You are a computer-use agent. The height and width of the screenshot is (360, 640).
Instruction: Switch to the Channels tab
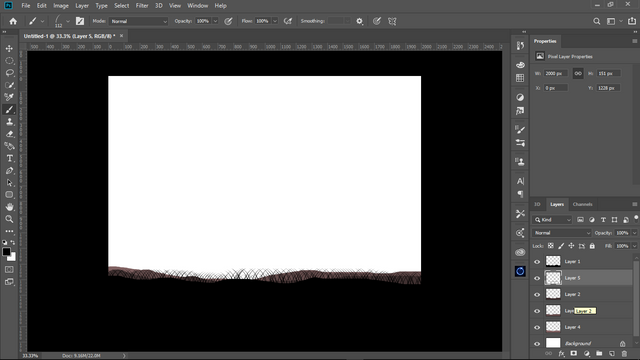[x=582, y=204]
